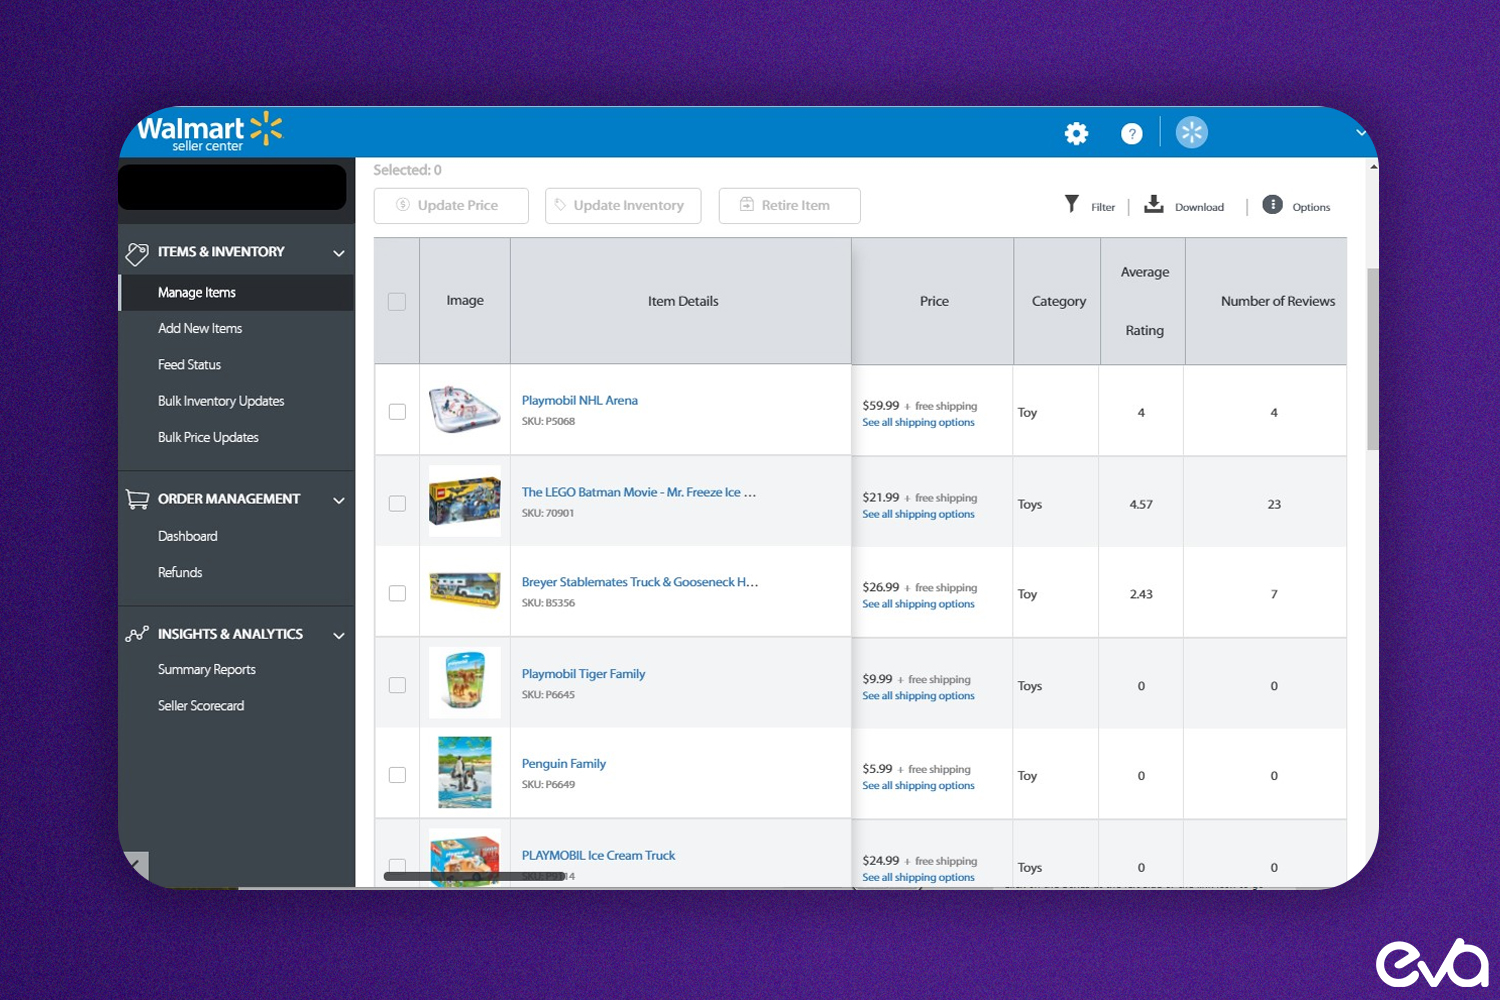Image resolution: width=1500 pixels, height=1000 pixels.
Task: Click the Order Management cart icon
Action: coord(137,499)
